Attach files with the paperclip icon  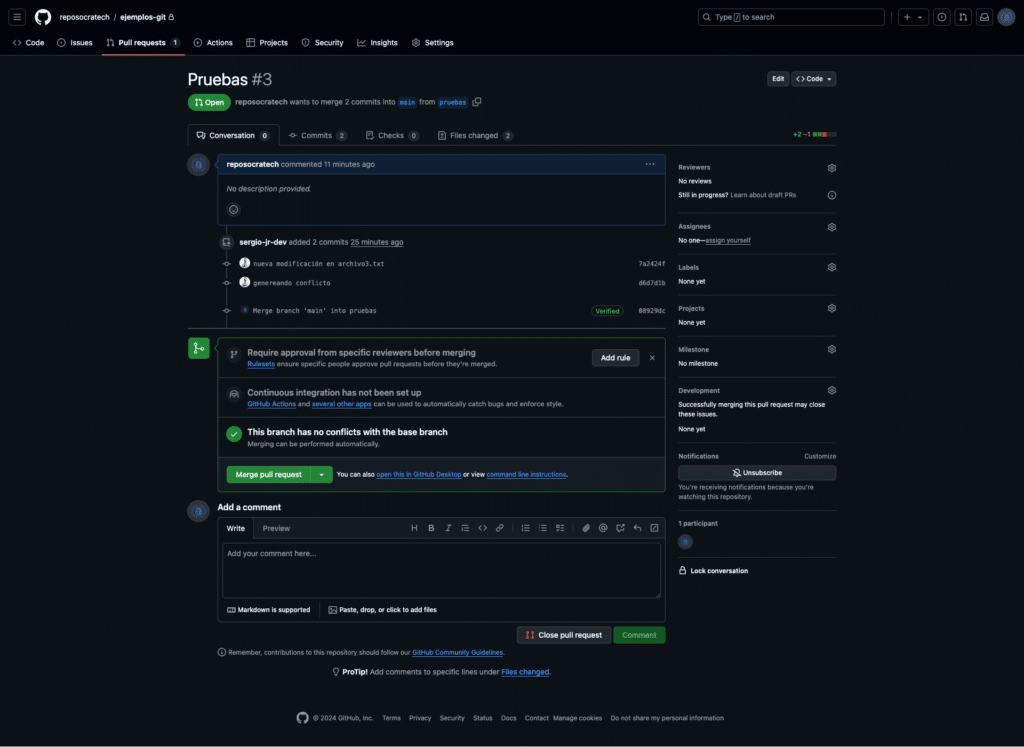point(586,528)
